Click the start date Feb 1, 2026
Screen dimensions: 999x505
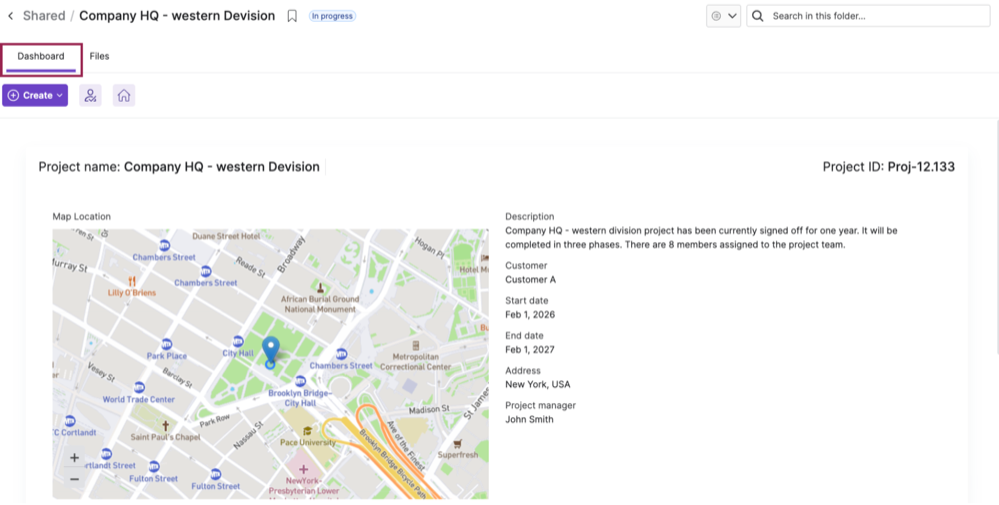[530, 315]
